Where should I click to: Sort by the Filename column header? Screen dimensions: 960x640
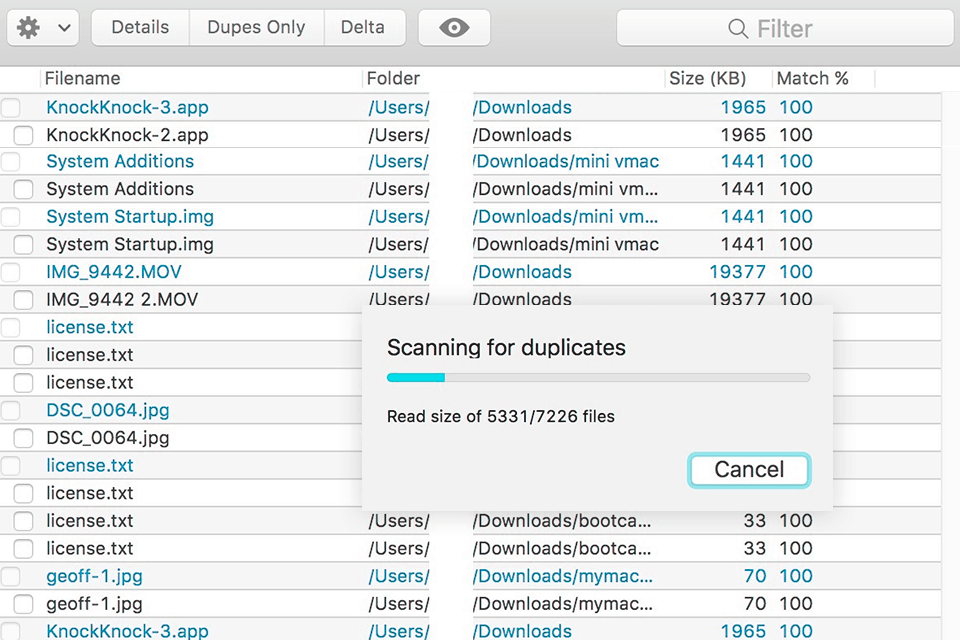[x=81, y=78]
